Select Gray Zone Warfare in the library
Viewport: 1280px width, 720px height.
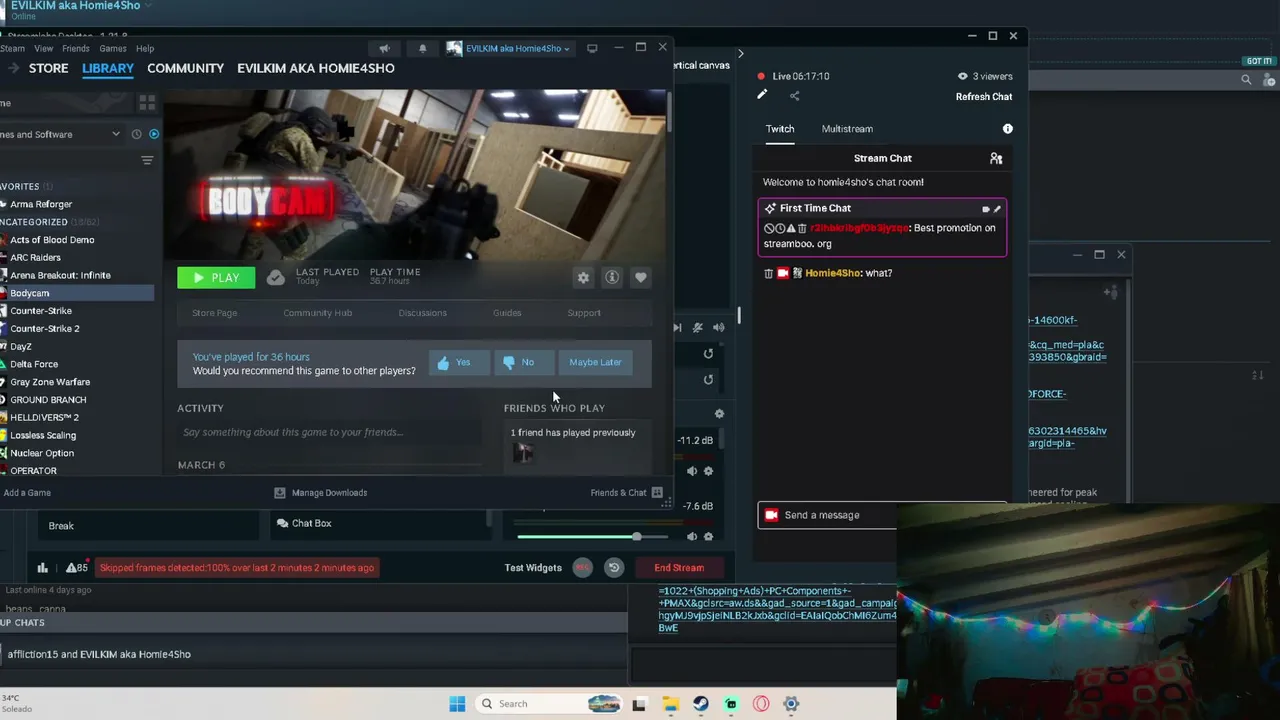tap(50, 382)
